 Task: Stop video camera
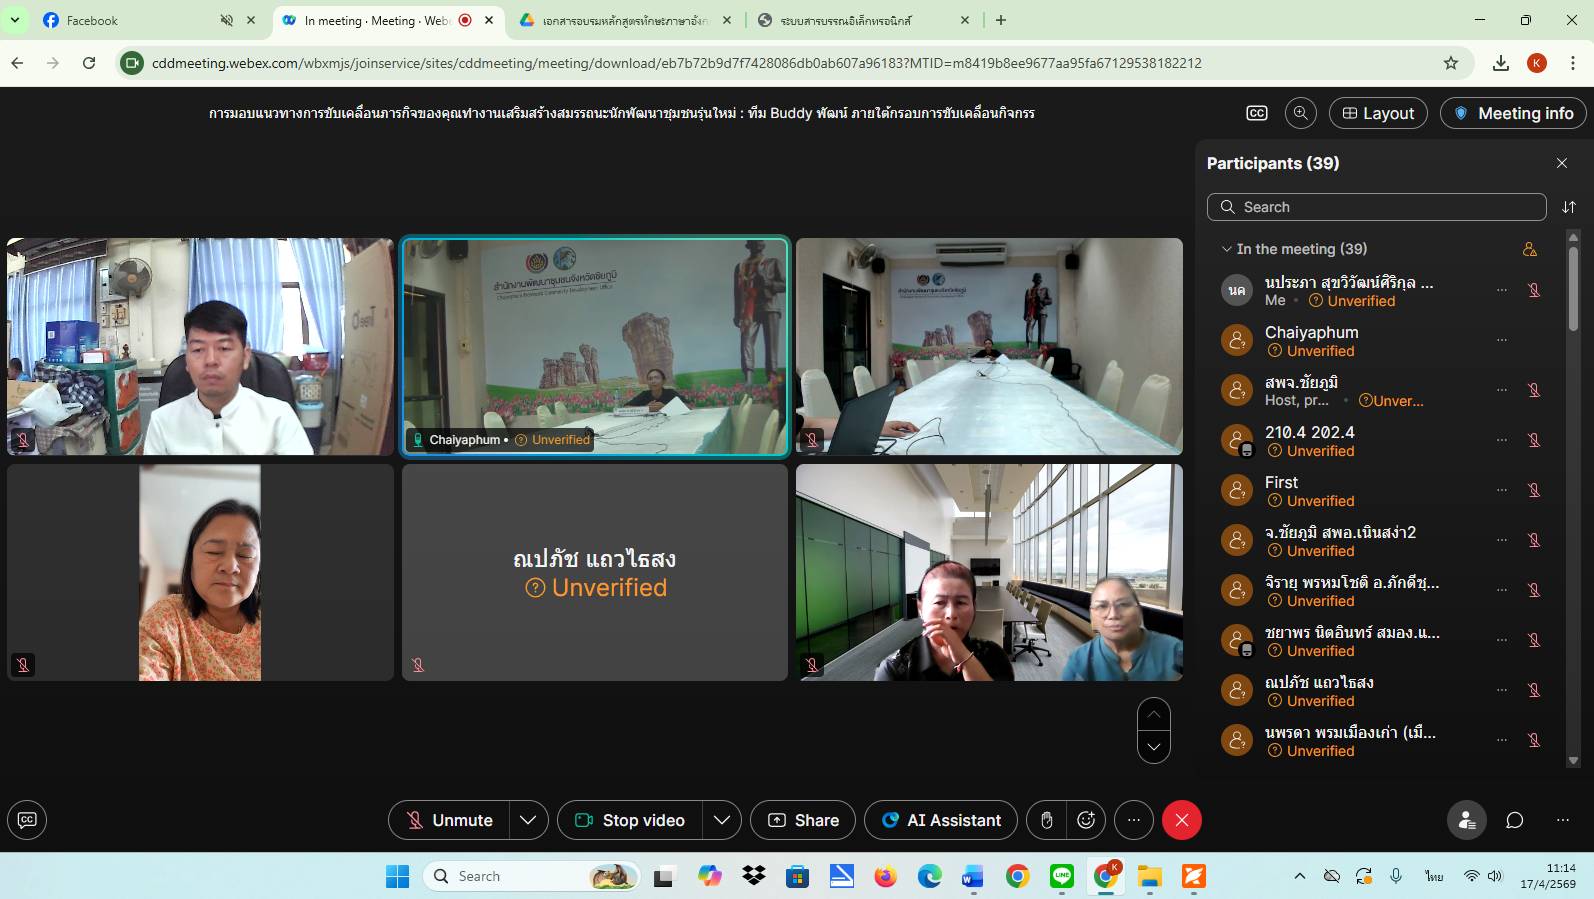pyautogui.click(x=629, y=820)
